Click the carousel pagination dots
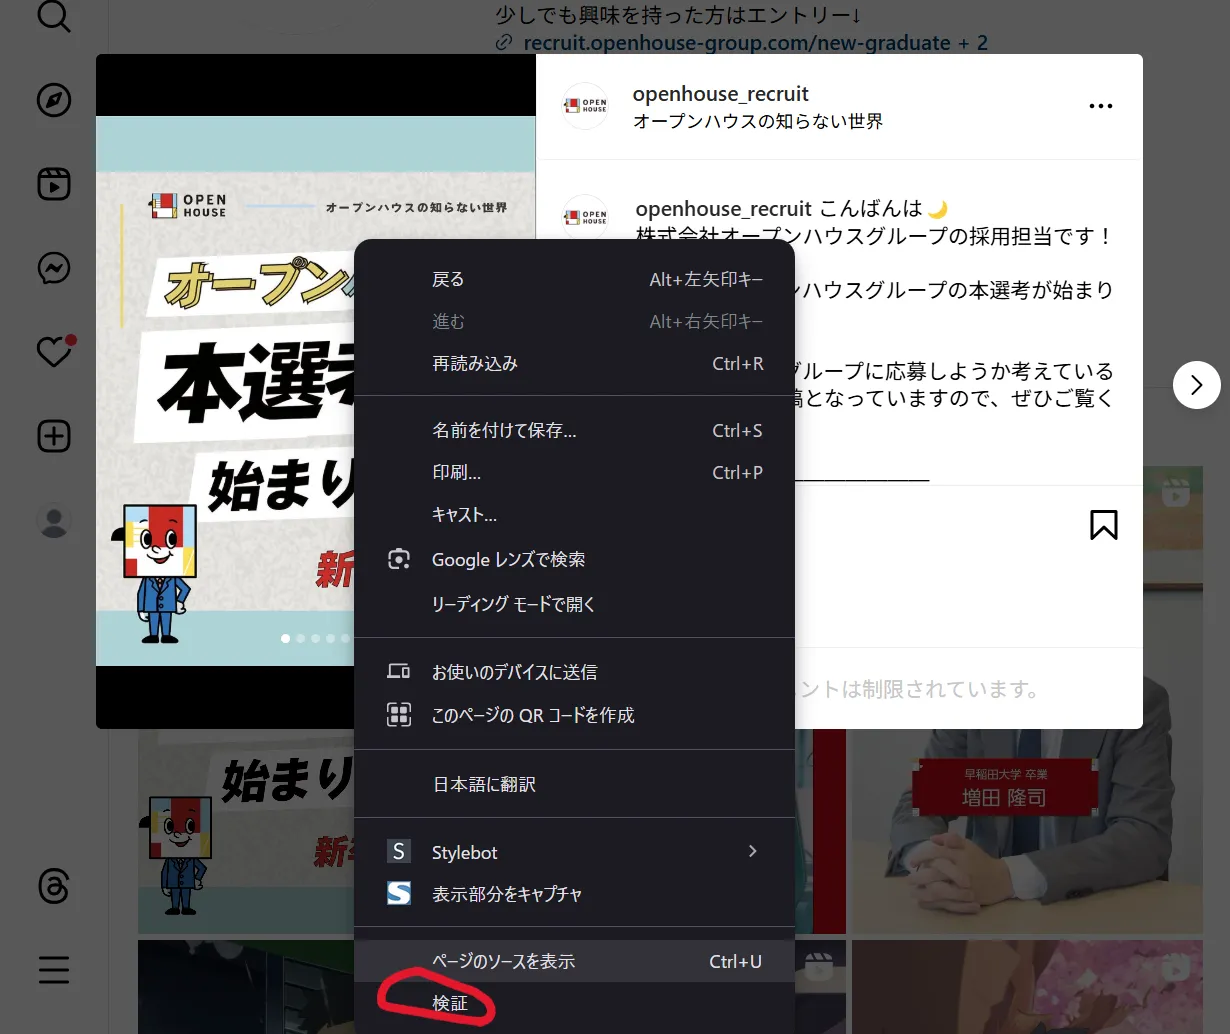1230x1034 pixels. (x=316, y=638)
